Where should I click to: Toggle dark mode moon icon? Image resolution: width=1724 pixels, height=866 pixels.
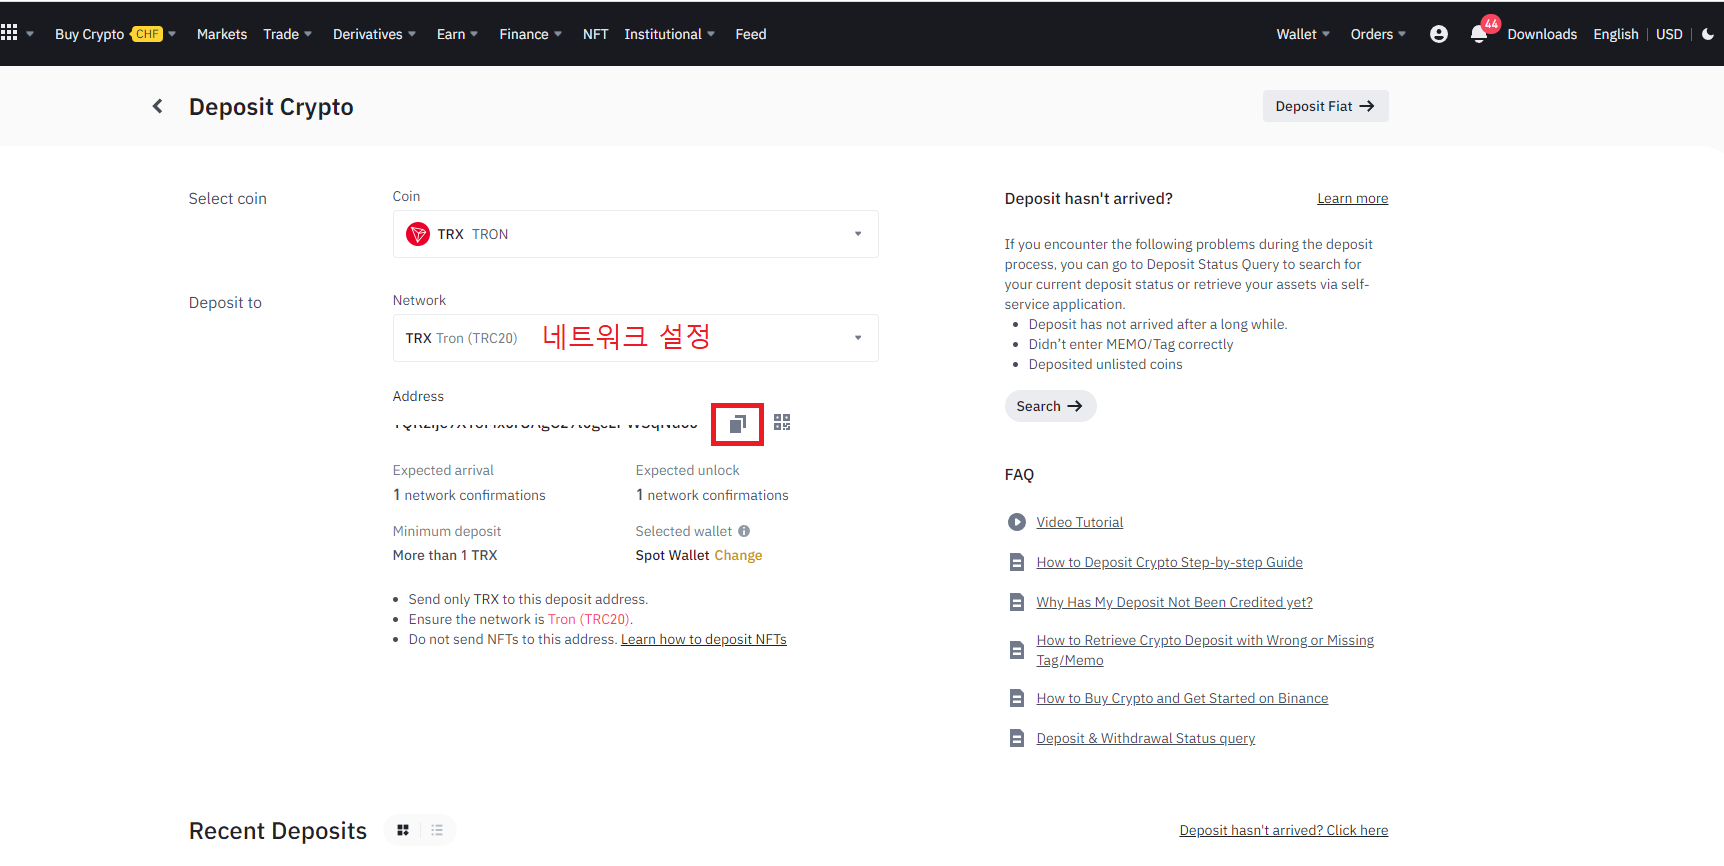point(1708,34)
